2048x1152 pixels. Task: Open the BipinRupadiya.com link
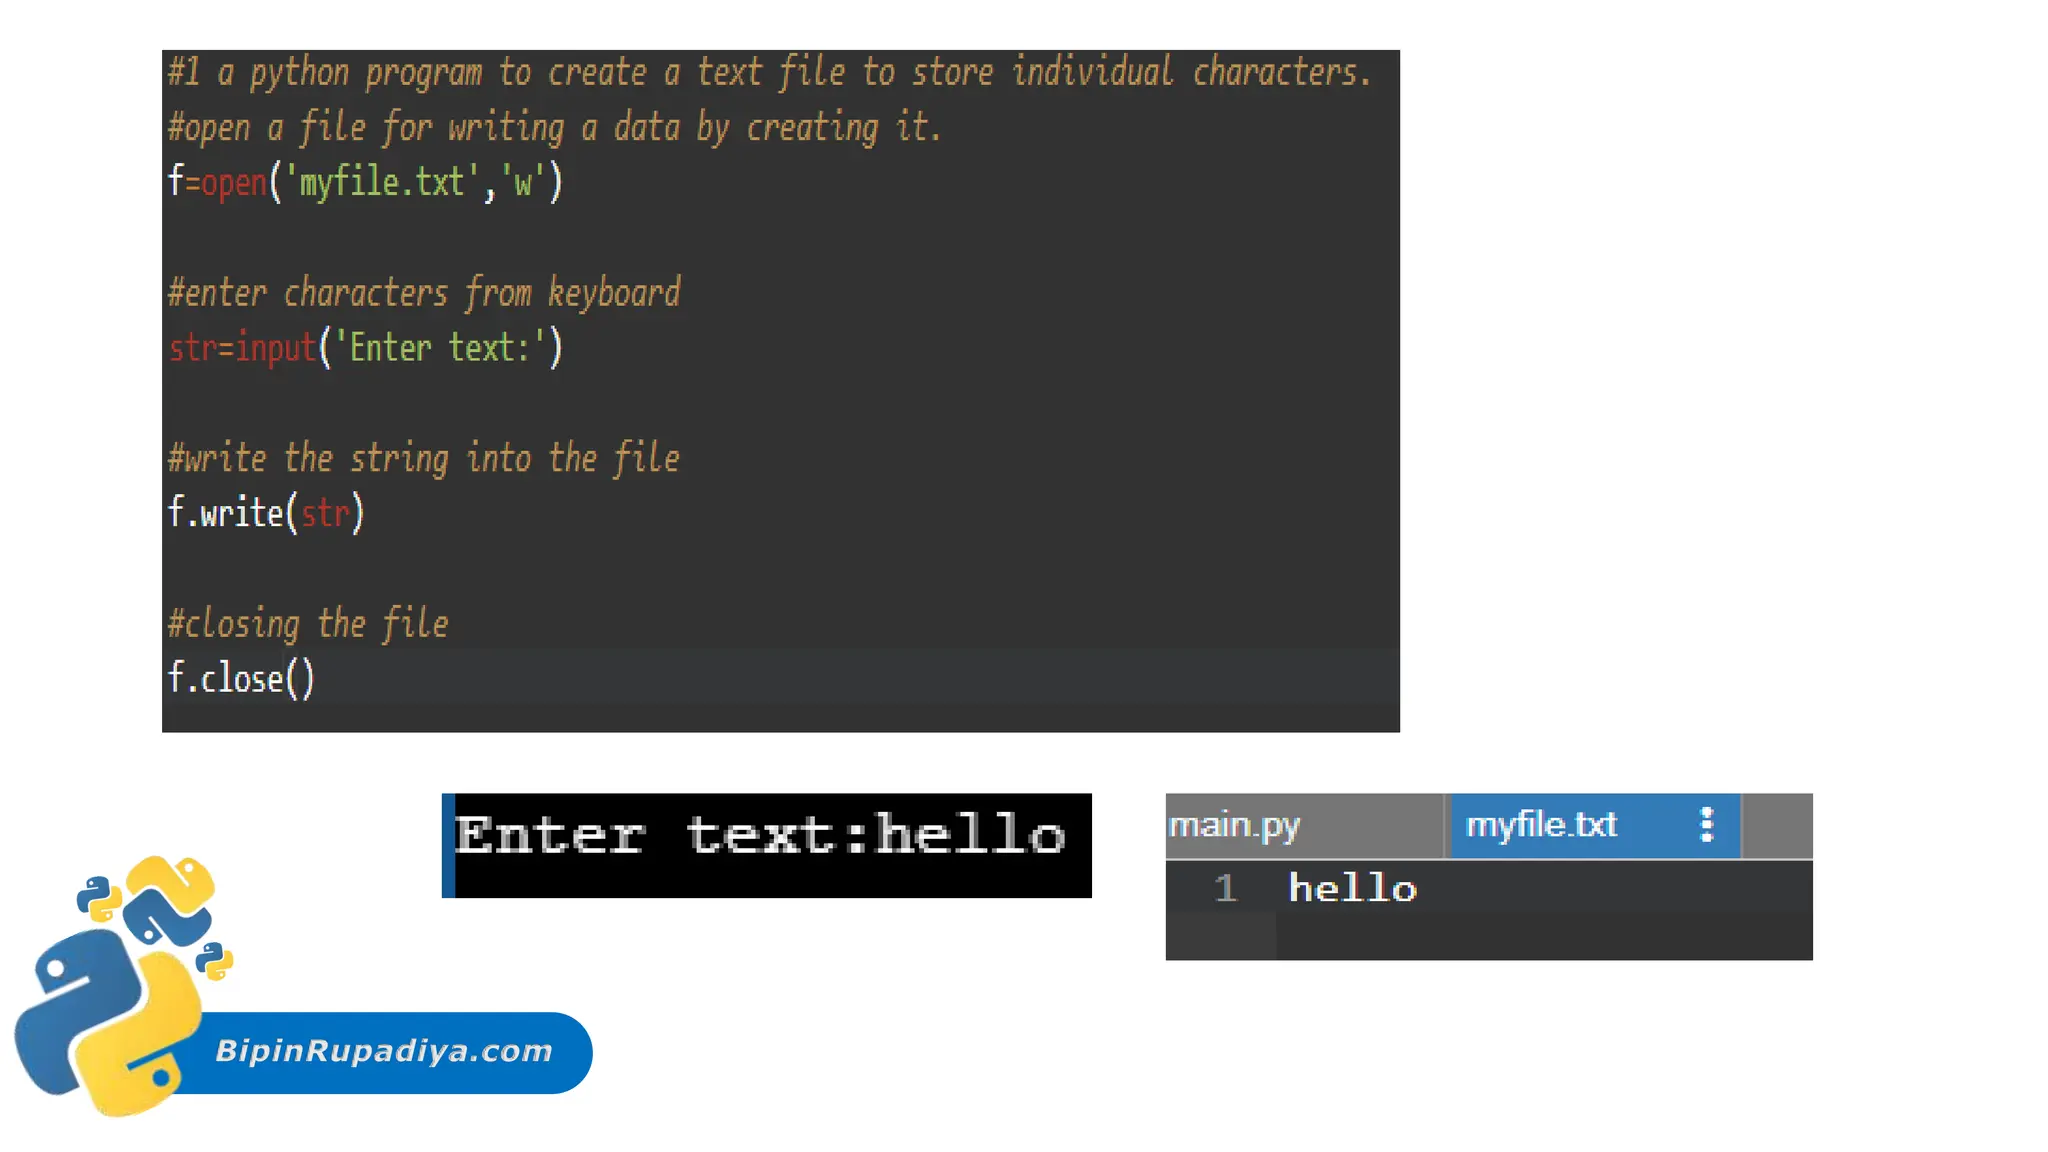coord(384,1051)
